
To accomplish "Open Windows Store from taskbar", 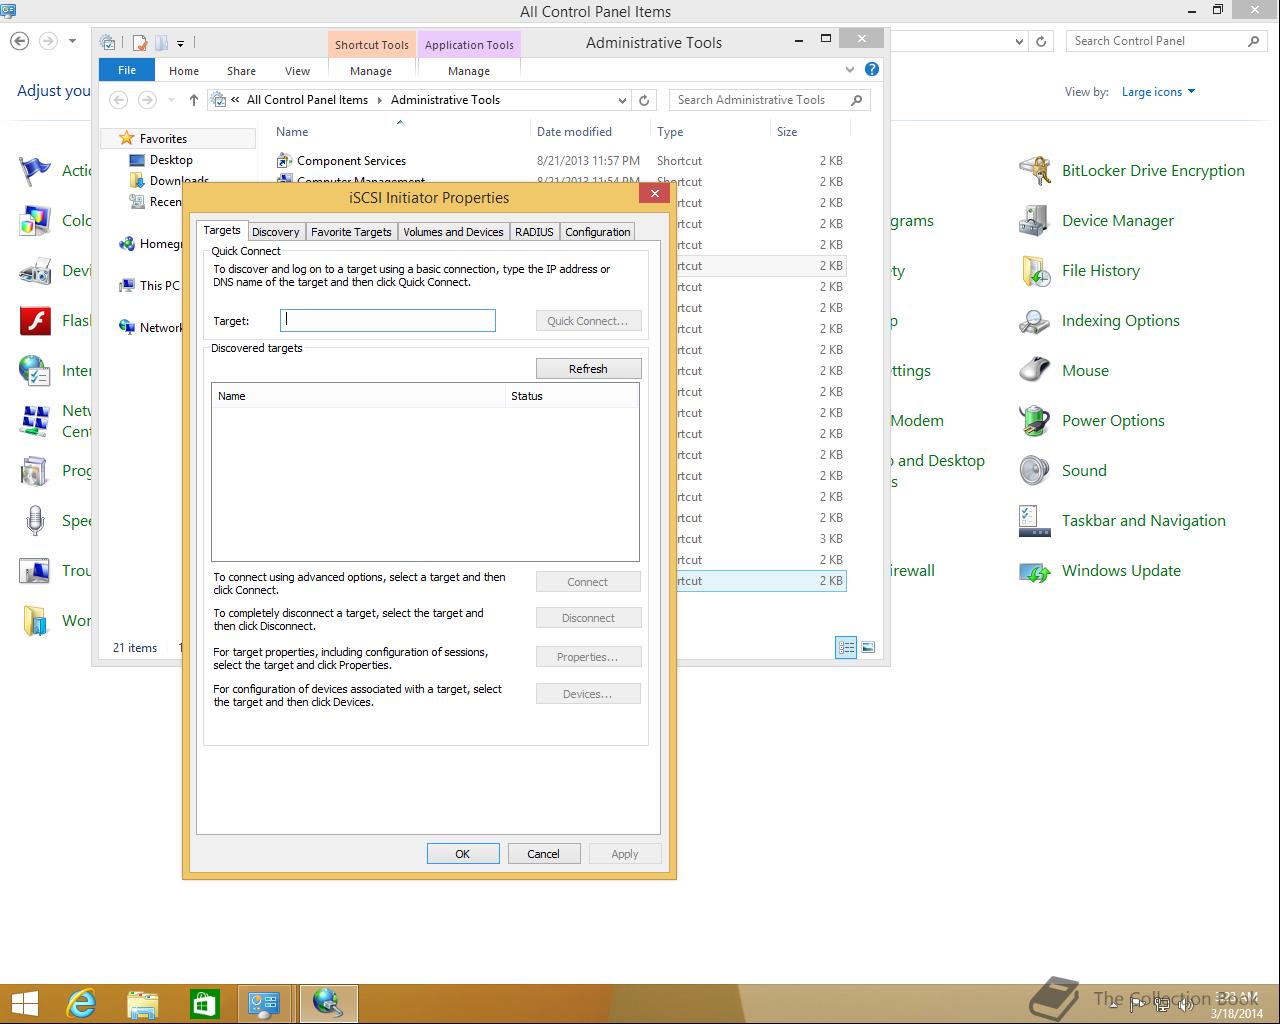I will (x=205, y=1003).
